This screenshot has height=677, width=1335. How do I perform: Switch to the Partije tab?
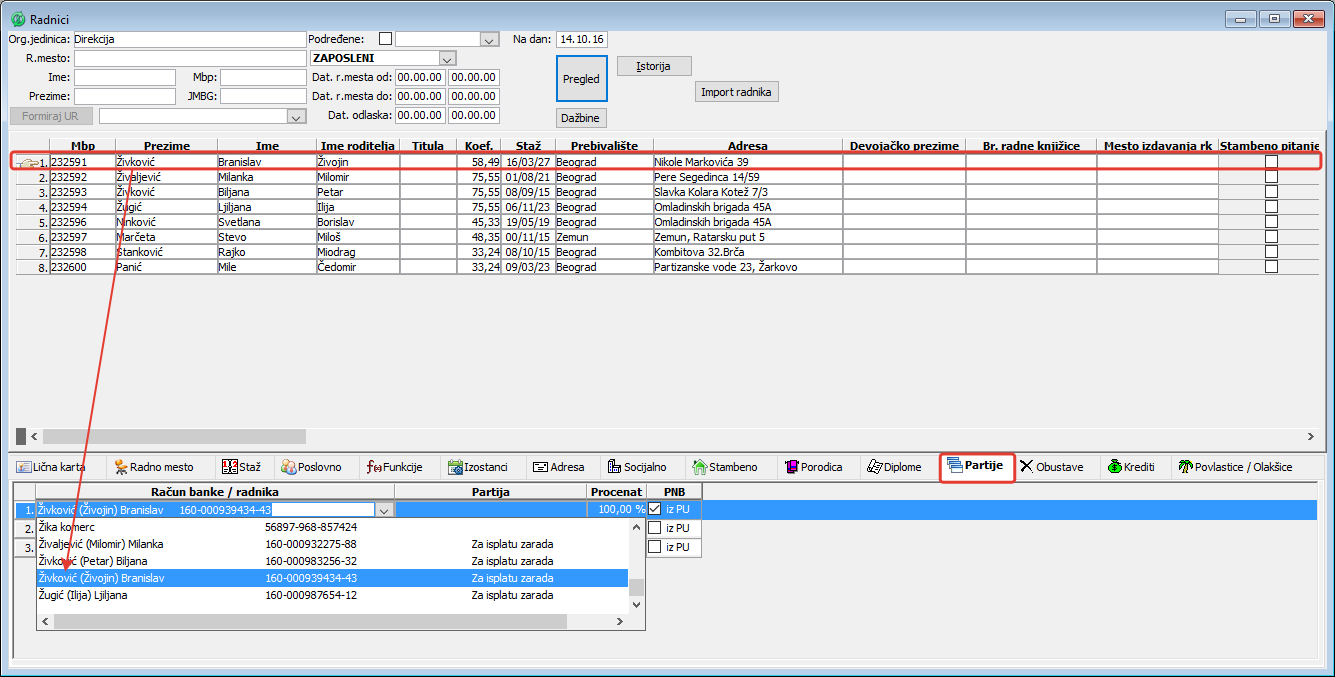977,467
